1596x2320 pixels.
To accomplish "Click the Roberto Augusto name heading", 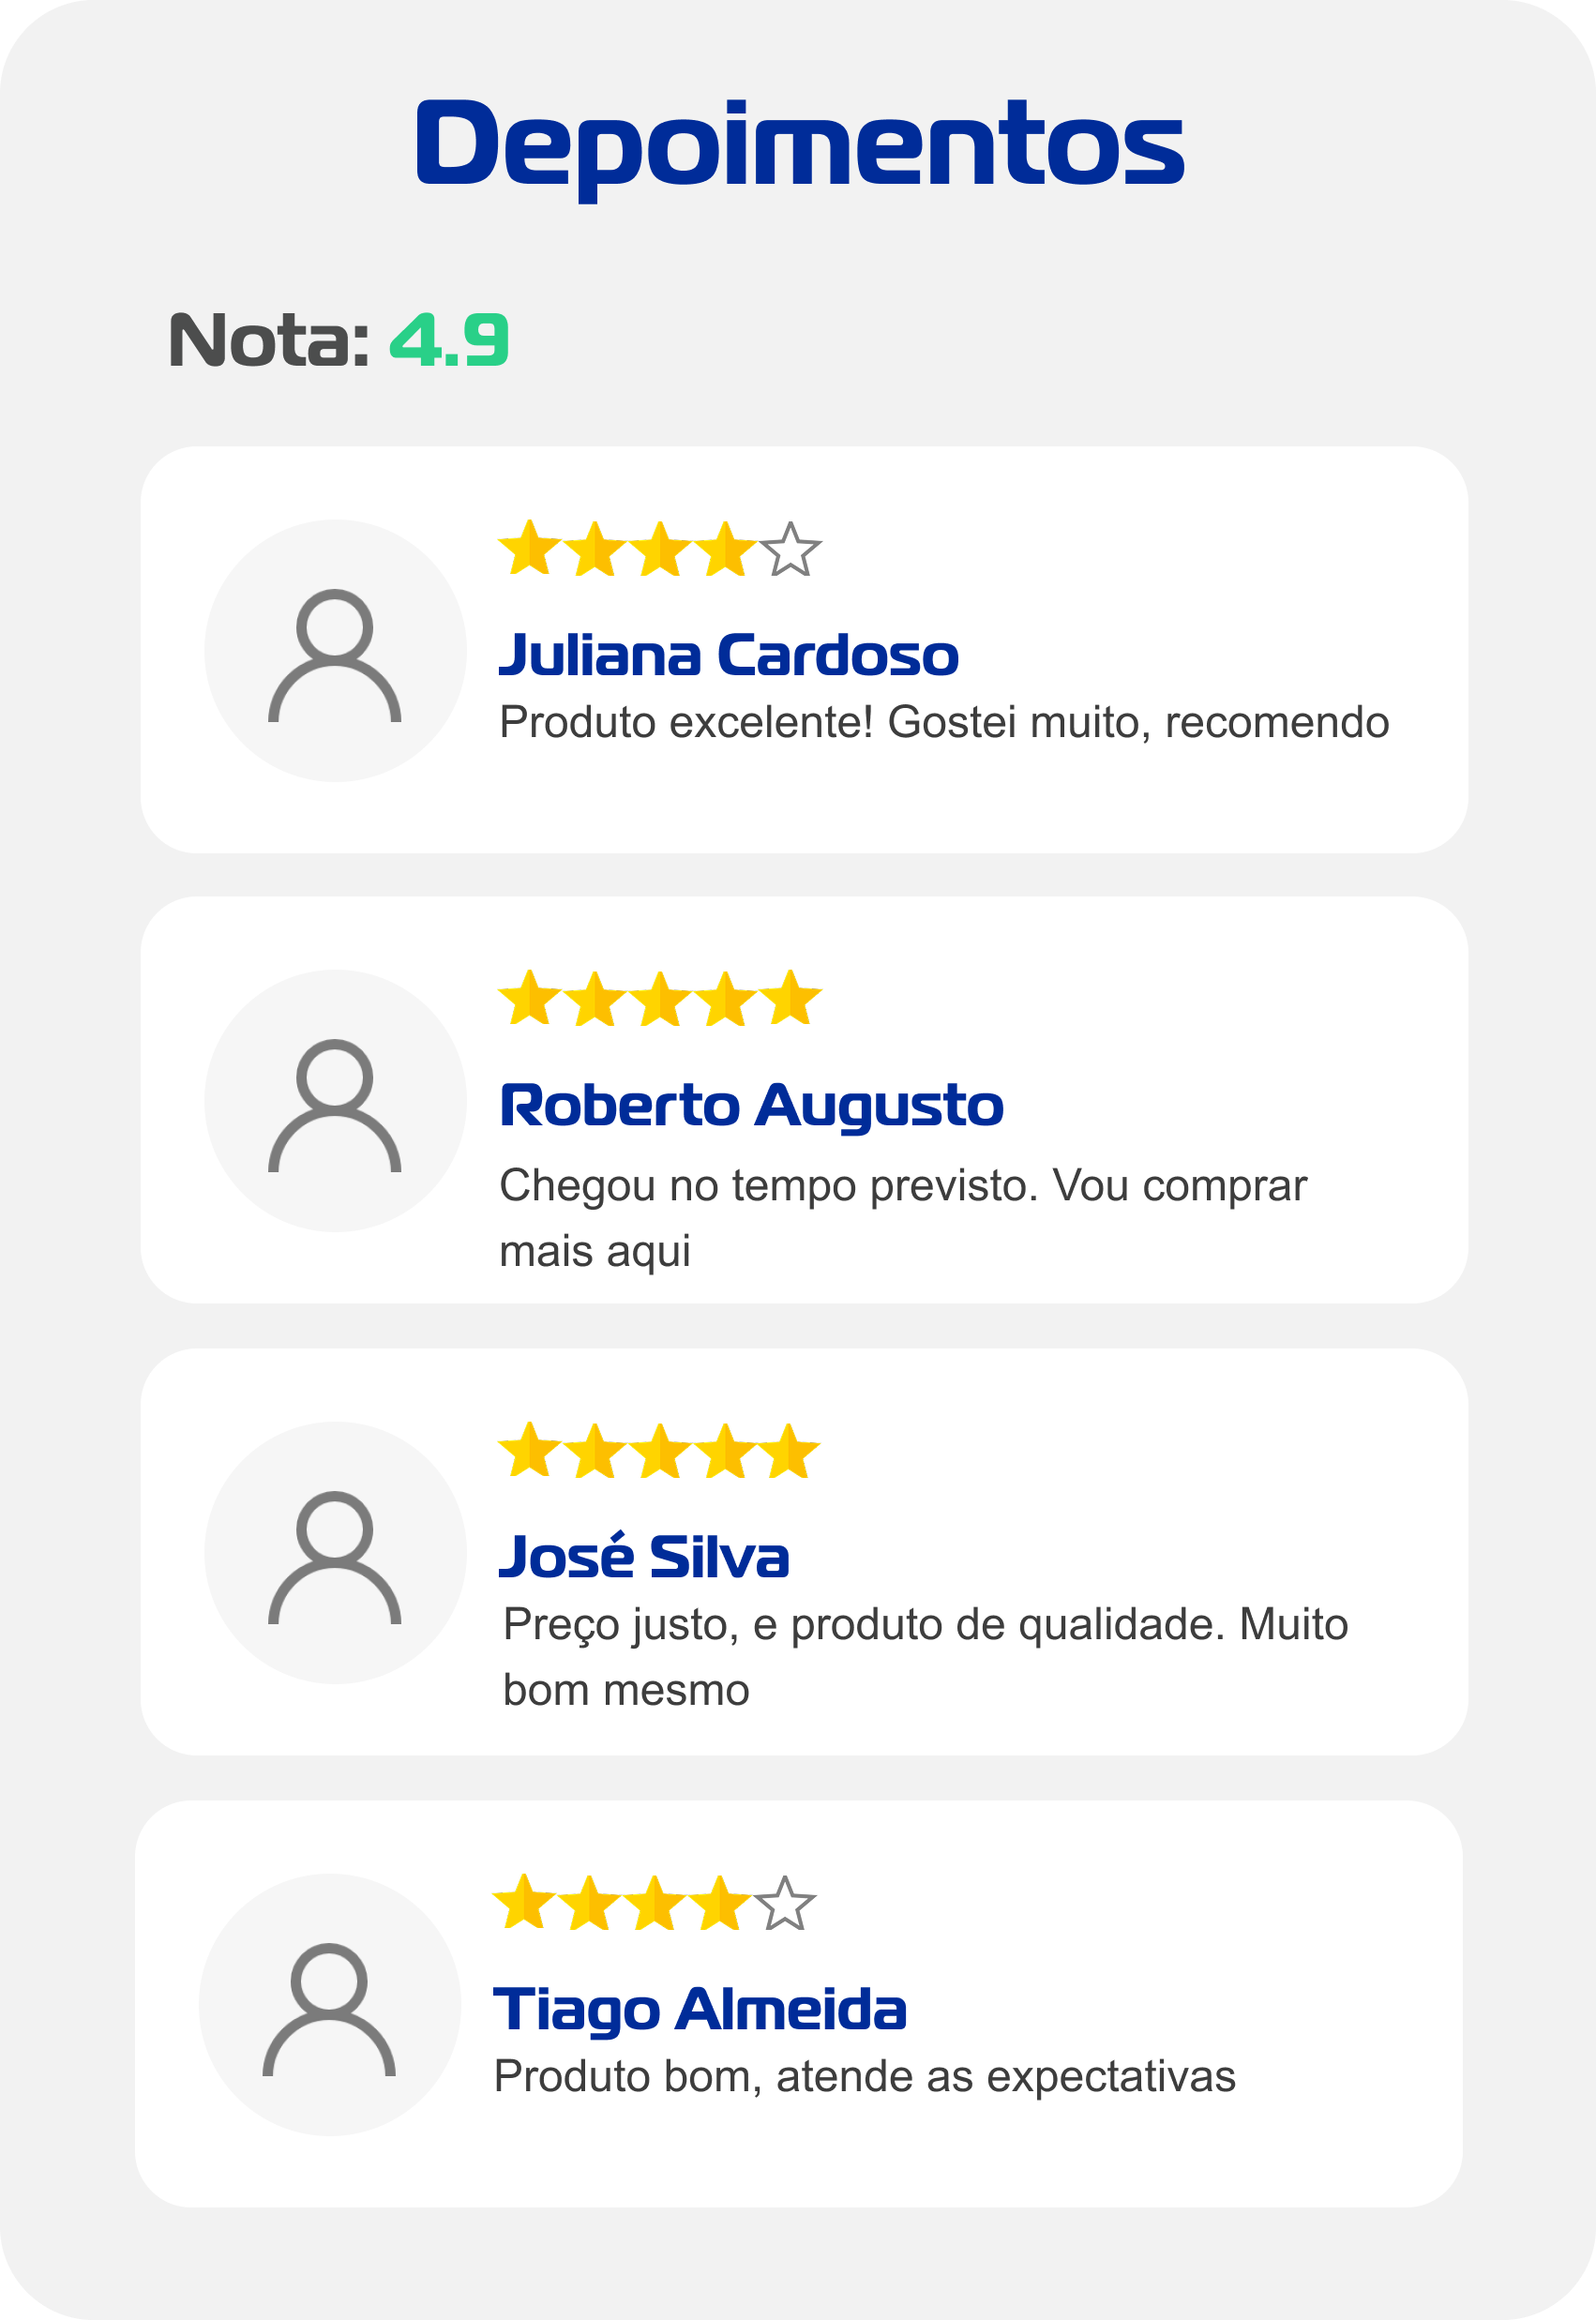I will tap(751, 1106).
